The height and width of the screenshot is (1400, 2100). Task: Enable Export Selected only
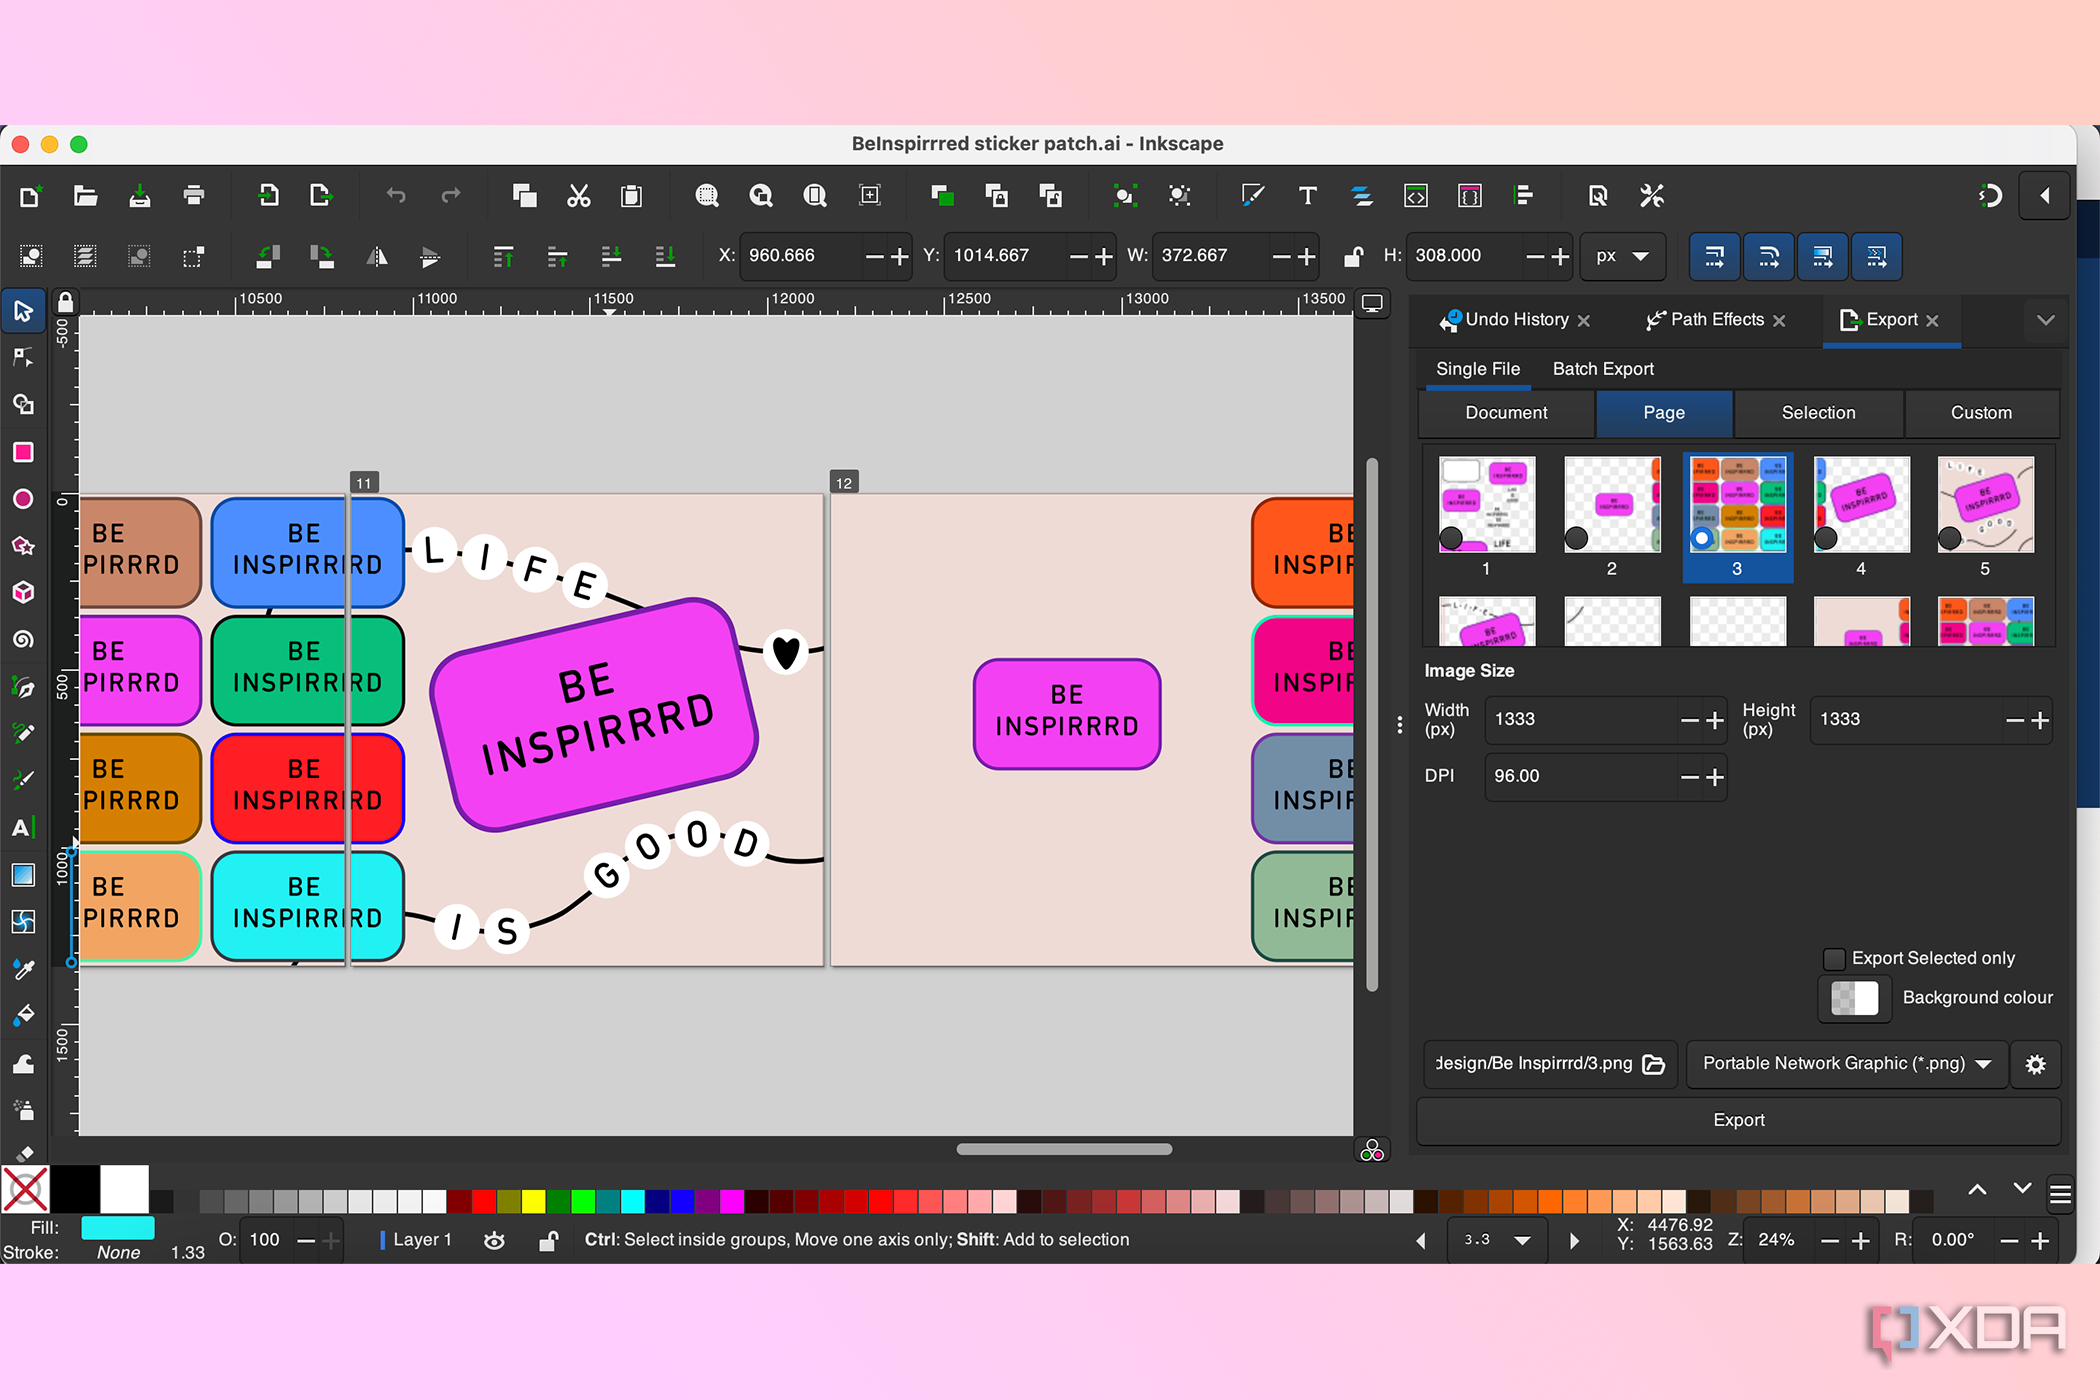pos(1836,958)
